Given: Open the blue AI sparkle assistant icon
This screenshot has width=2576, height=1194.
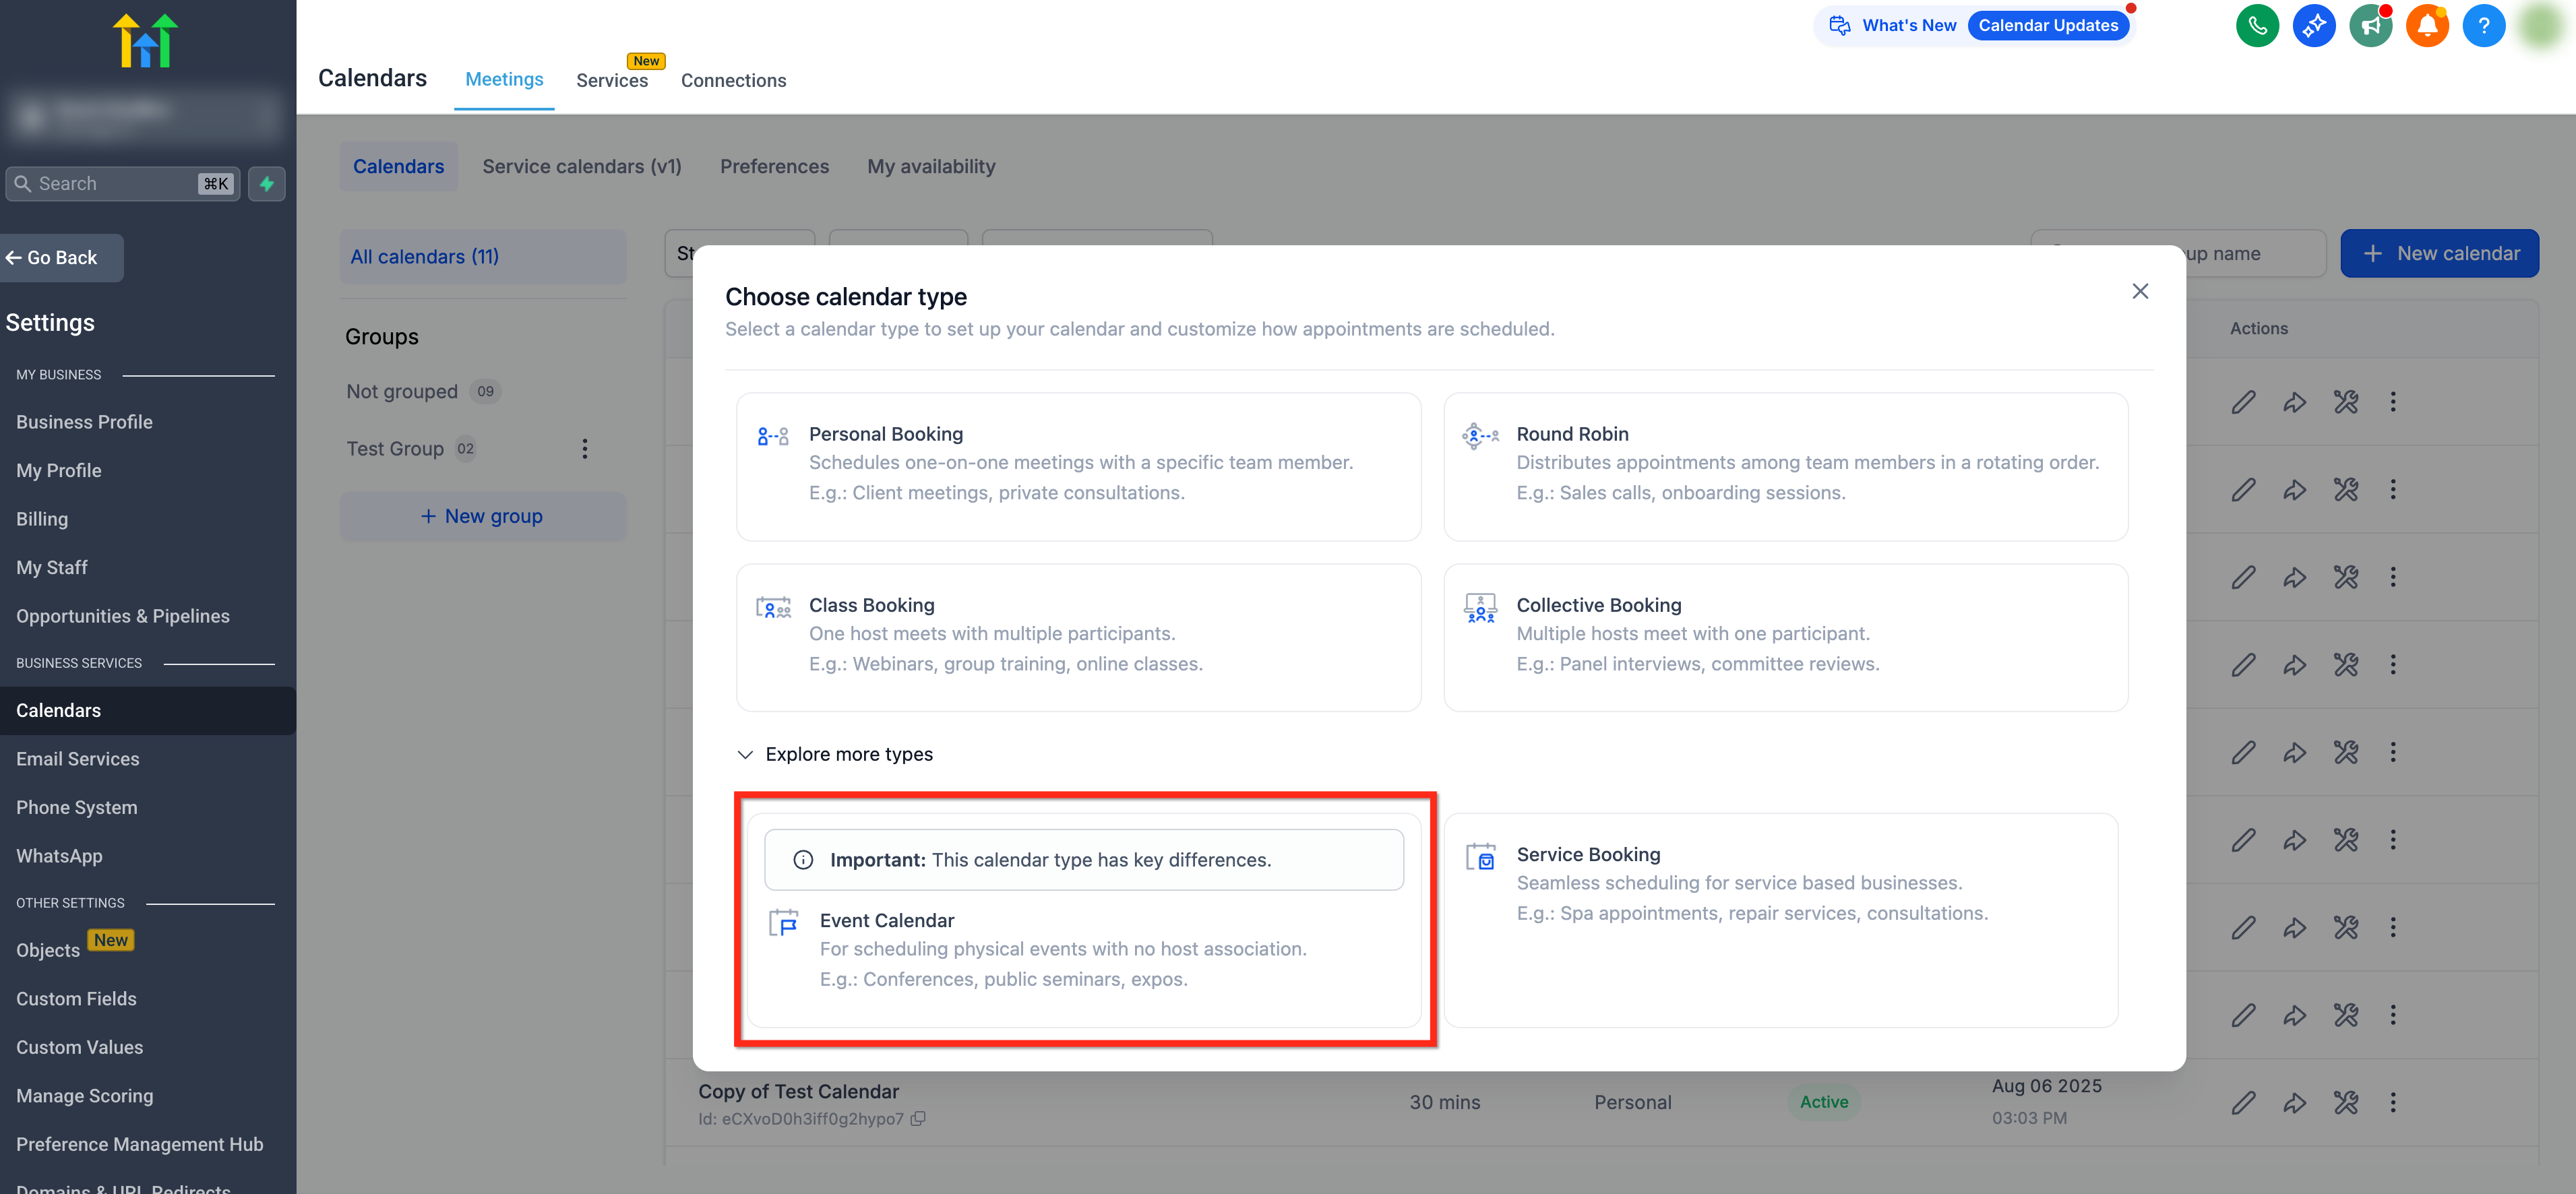Looking at the screenshot, I should [2313, 26].
